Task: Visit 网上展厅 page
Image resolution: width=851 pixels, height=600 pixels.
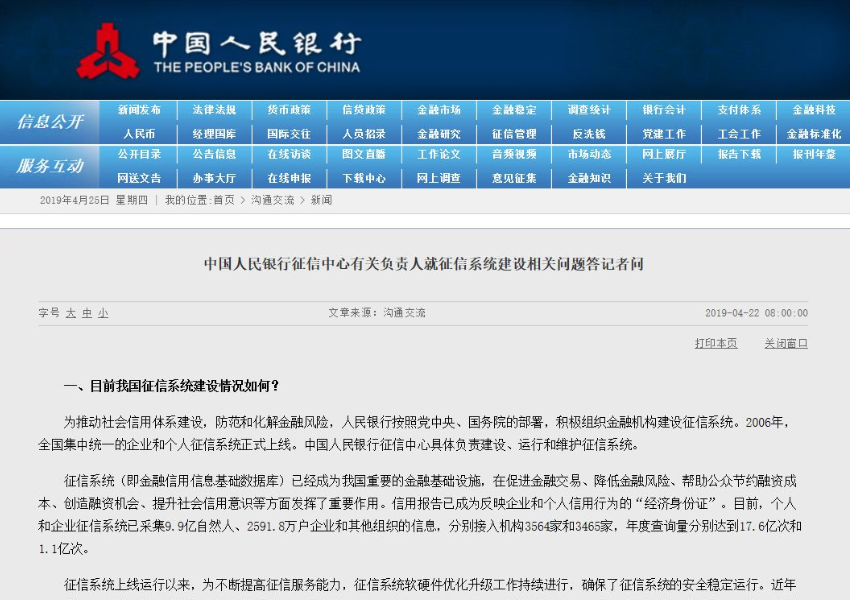Action: (664, 155)
